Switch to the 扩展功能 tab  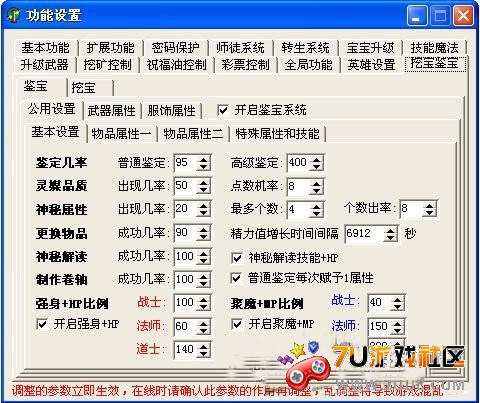tap(111, 48)
